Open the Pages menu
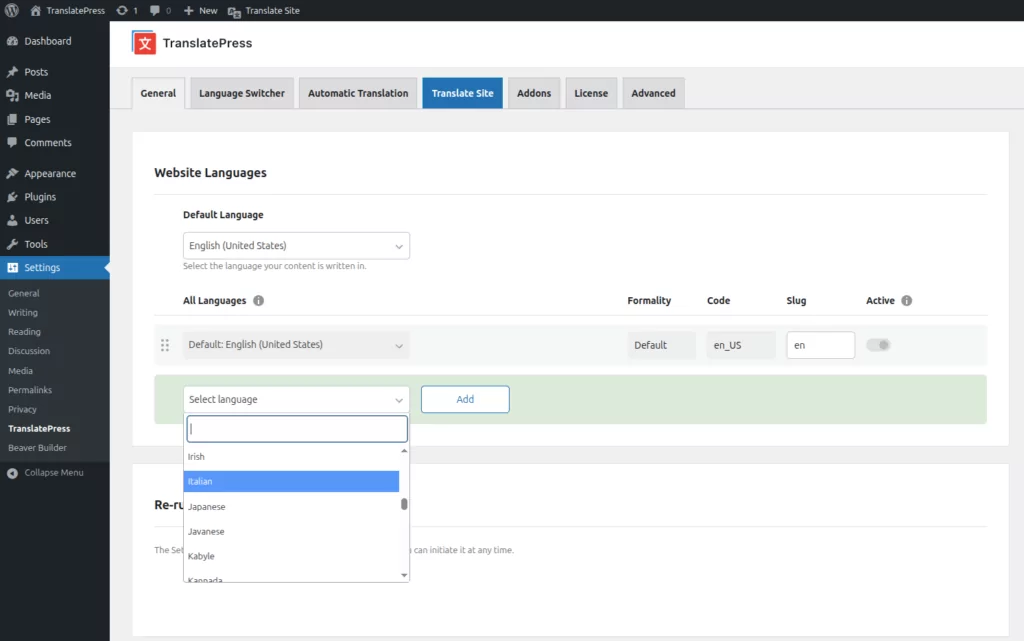The width and height of the screenshot is (1024, 641). click(x=37, y=119)
